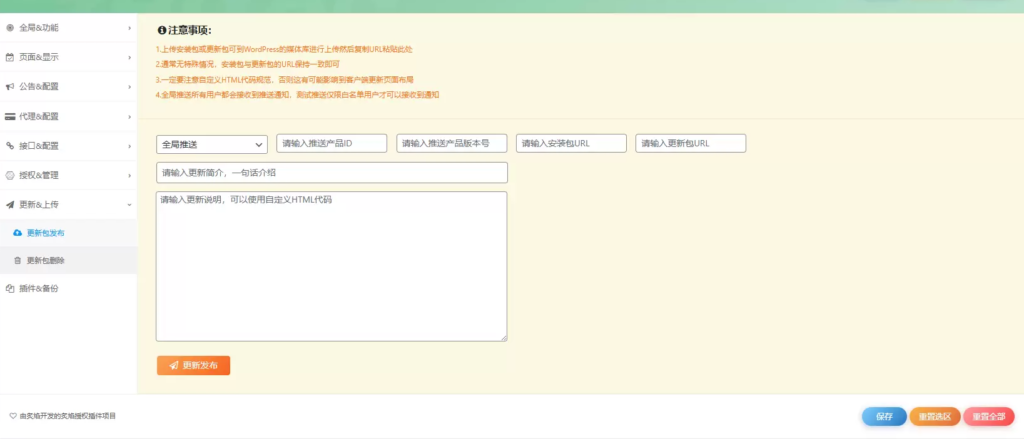Click the 页面&显示 calendar icon

(10, 57)
